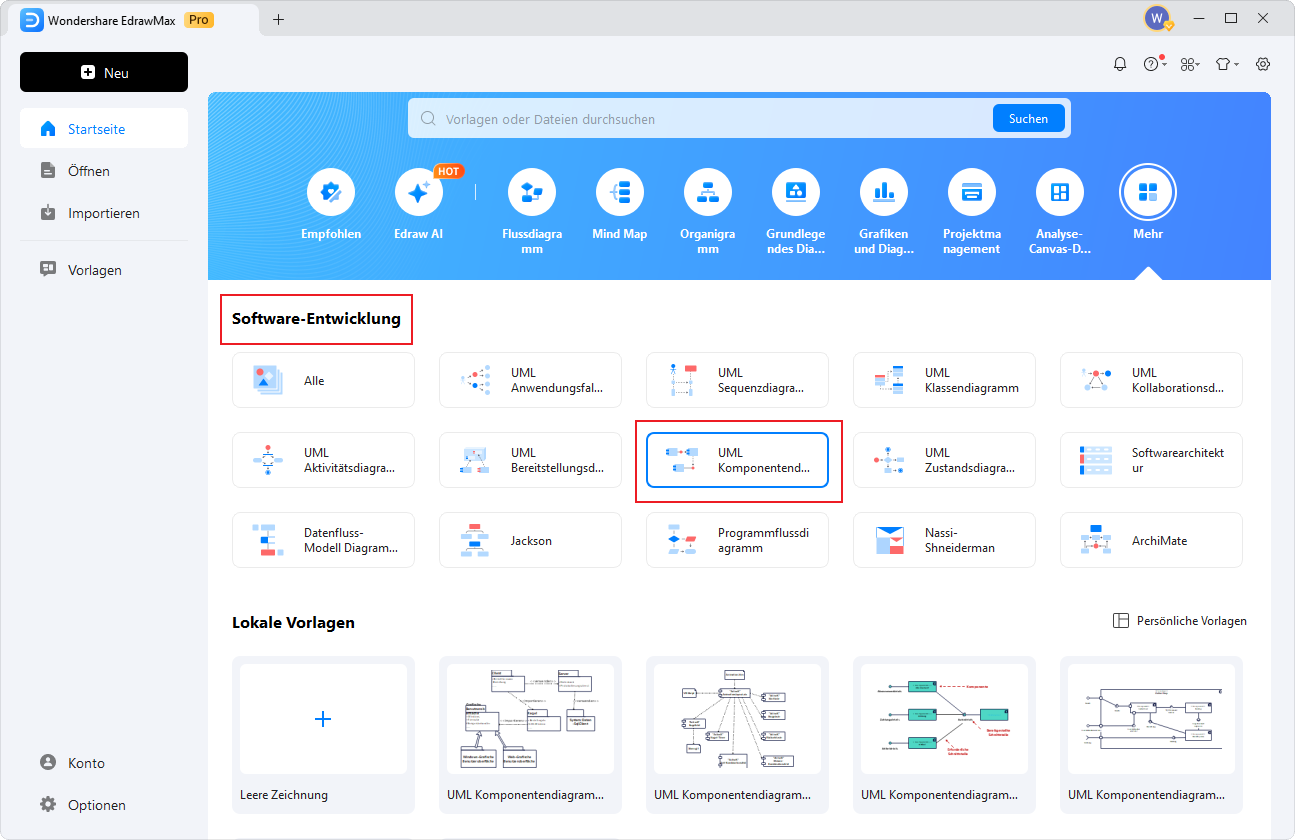Open settings gear icon at top right
This screenshot has width=1295, height=840.
1263,64
